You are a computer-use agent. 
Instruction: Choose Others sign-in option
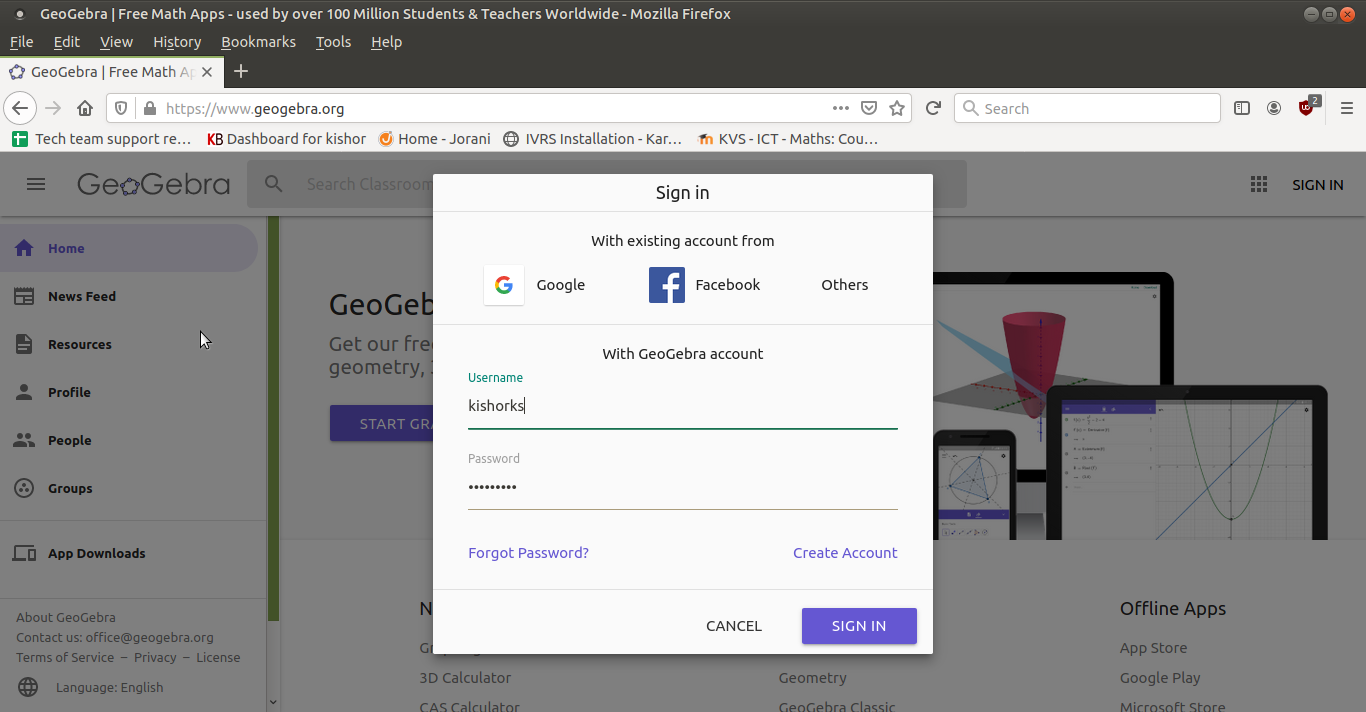pos(845,285)
